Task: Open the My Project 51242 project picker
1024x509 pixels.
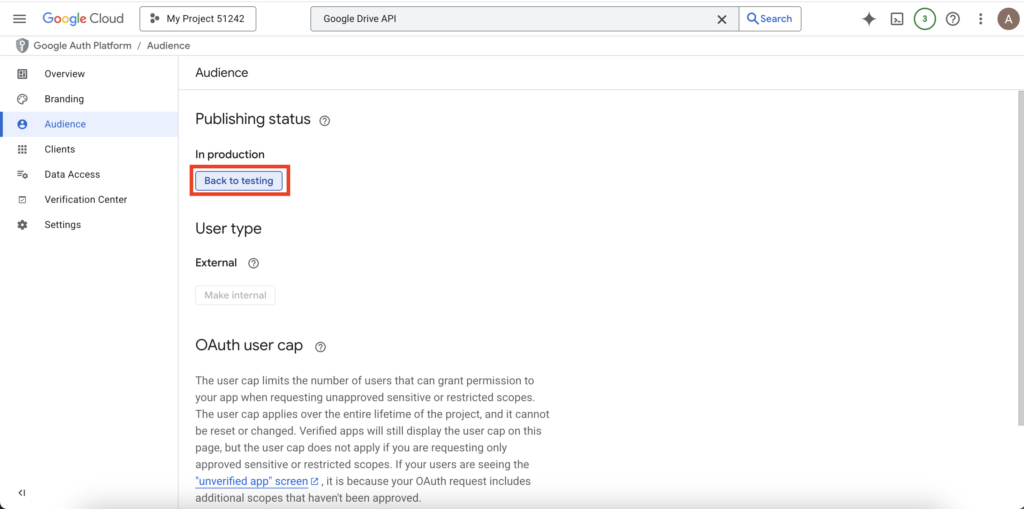Action: pos(197,19)
